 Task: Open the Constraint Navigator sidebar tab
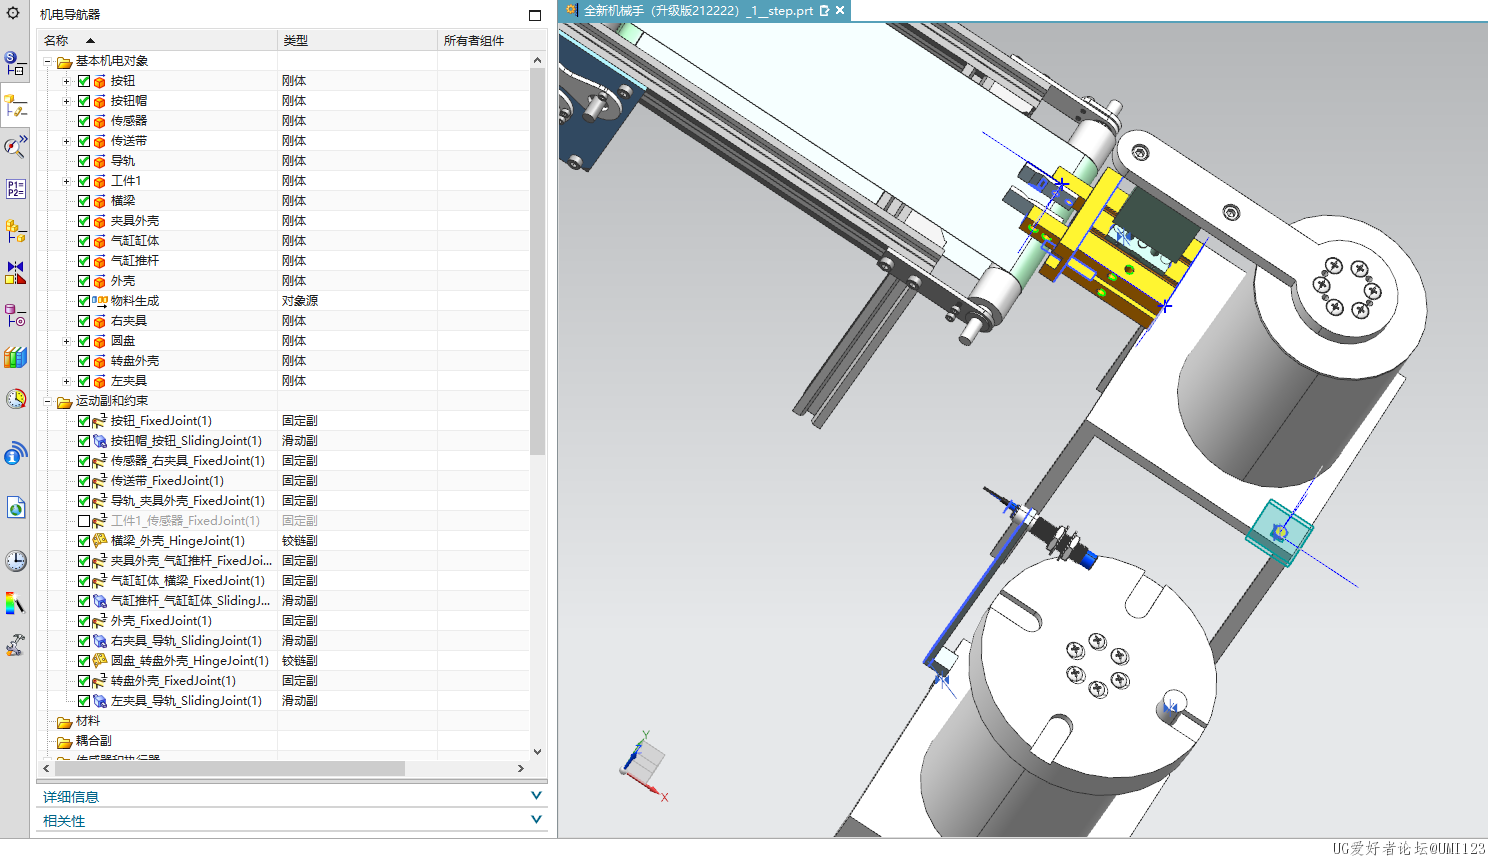tap(15, 272)
